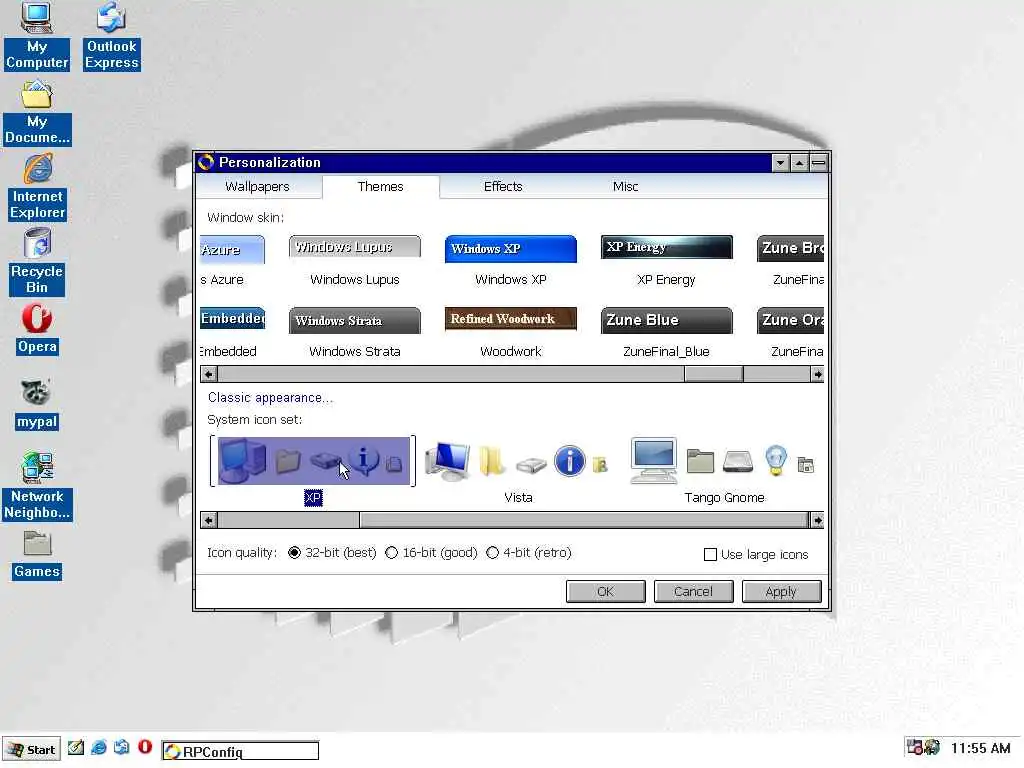
Task: Enable Use large icons checkbox
Action: click(711, 554)
